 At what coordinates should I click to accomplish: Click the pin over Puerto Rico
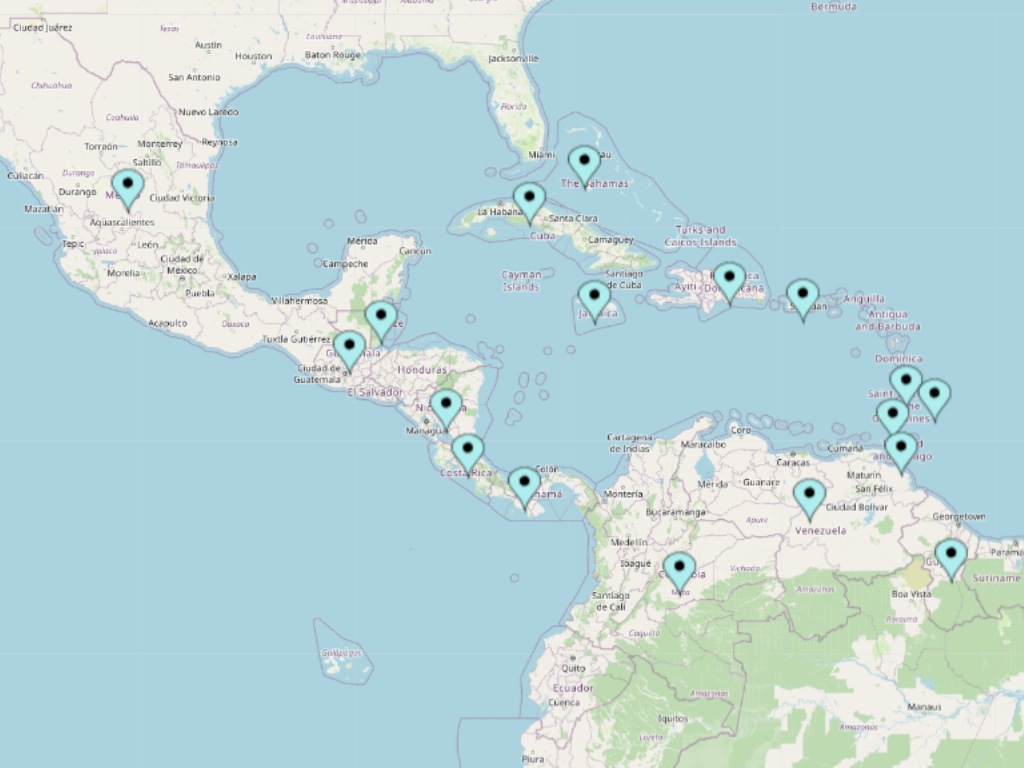pyautogui.click(x=802, y=296)
